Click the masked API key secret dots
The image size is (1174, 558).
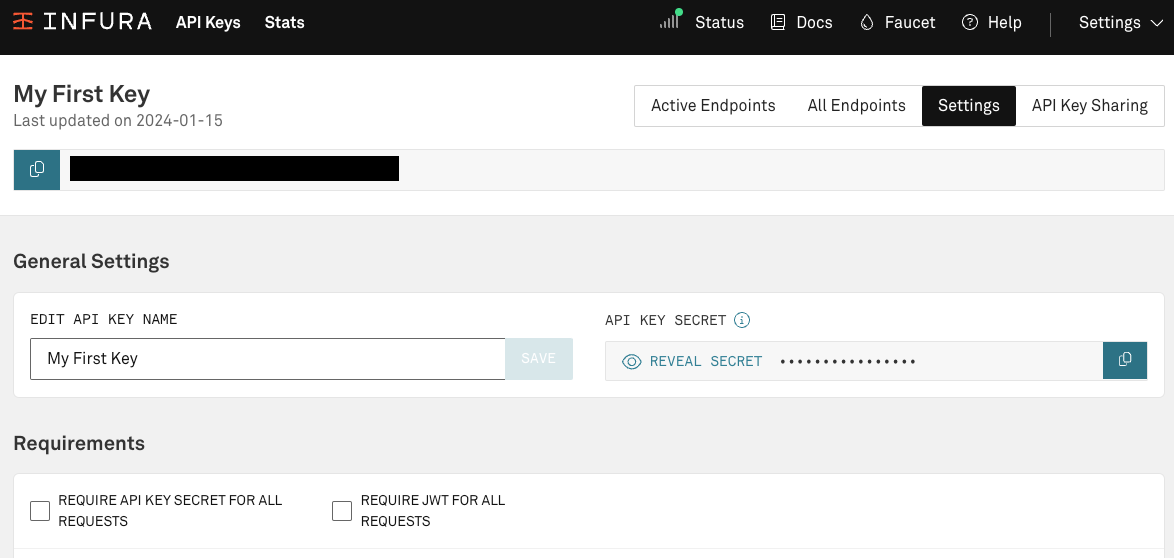pyautogui.click(x=848, y=362)
